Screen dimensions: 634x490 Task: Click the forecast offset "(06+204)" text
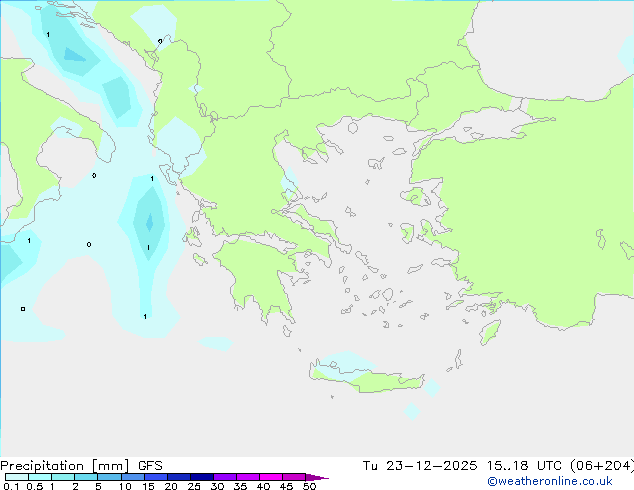coord(602,466)
